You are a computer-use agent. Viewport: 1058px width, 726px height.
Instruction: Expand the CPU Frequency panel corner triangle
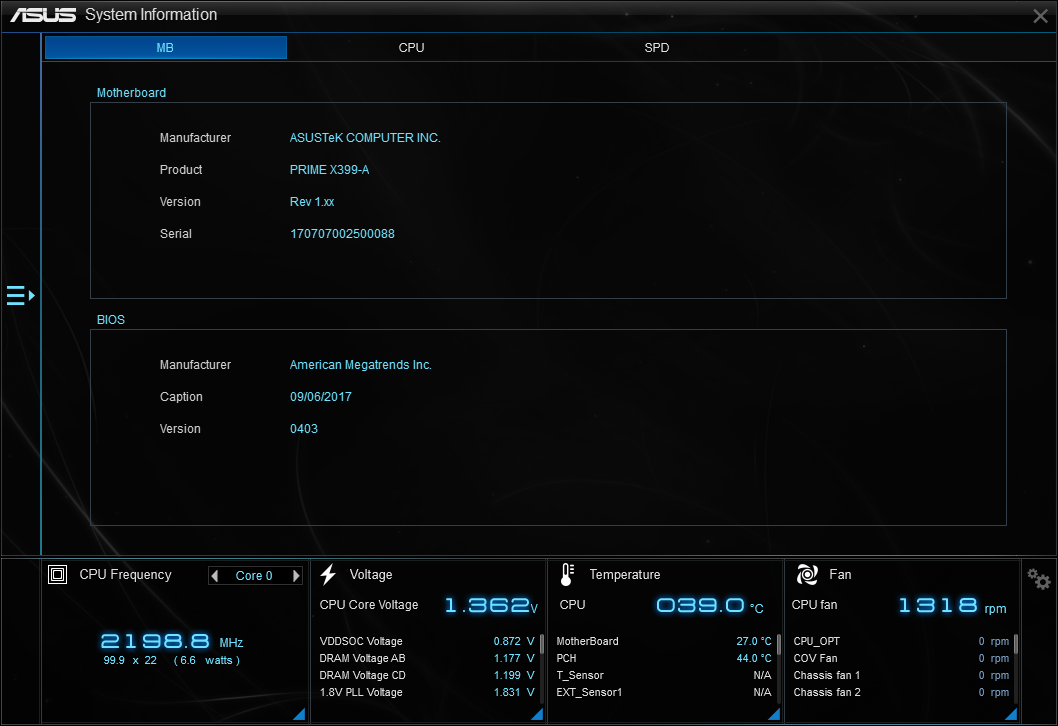(x=300, y=714)
